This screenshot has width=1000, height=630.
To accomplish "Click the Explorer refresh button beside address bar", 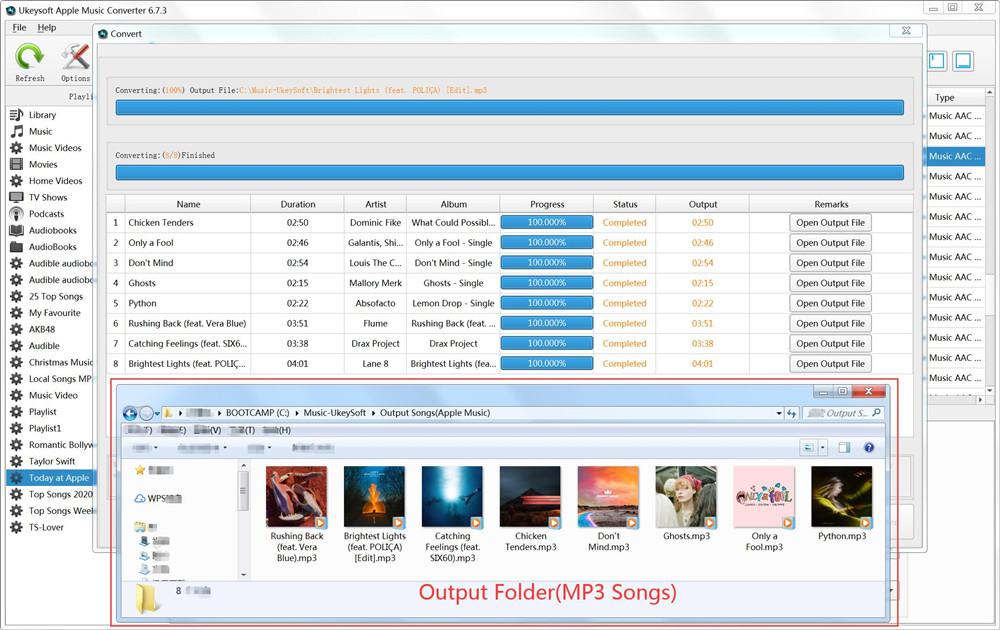I will [x=791, y=413].
